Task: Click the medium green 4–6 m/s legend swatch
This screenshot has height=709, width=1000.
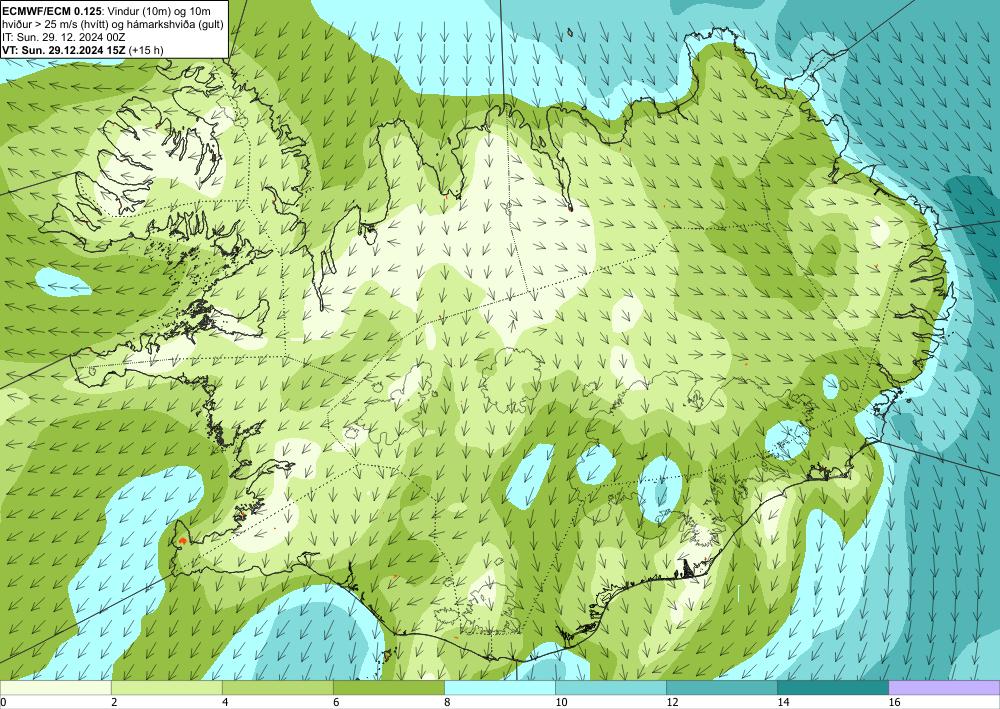Action: (277, 688)
